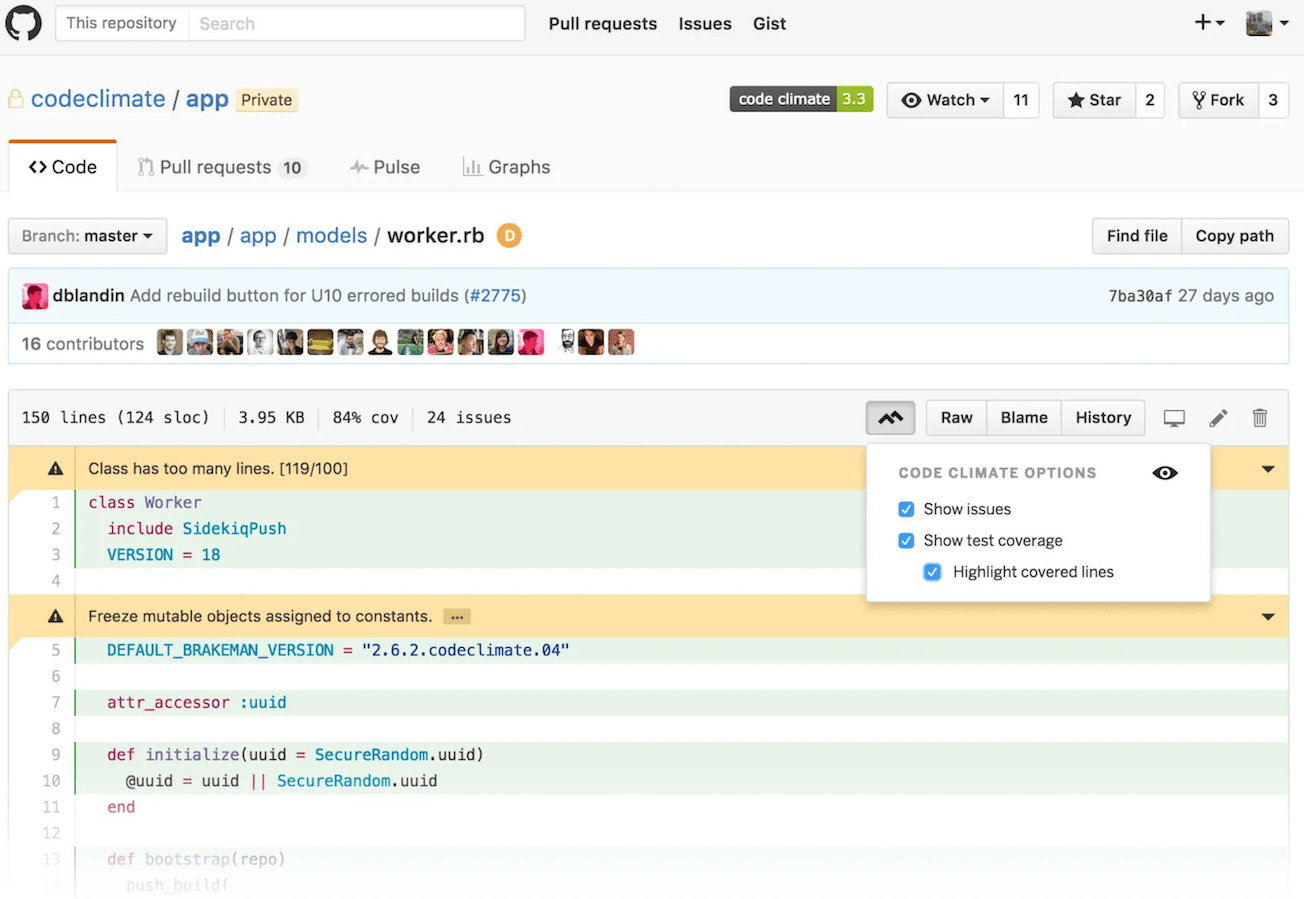Image resolution: width=1304 pixels, height=899 pixels.
Task: Click the GitHub octocat logo
Action: pos(22,22)
